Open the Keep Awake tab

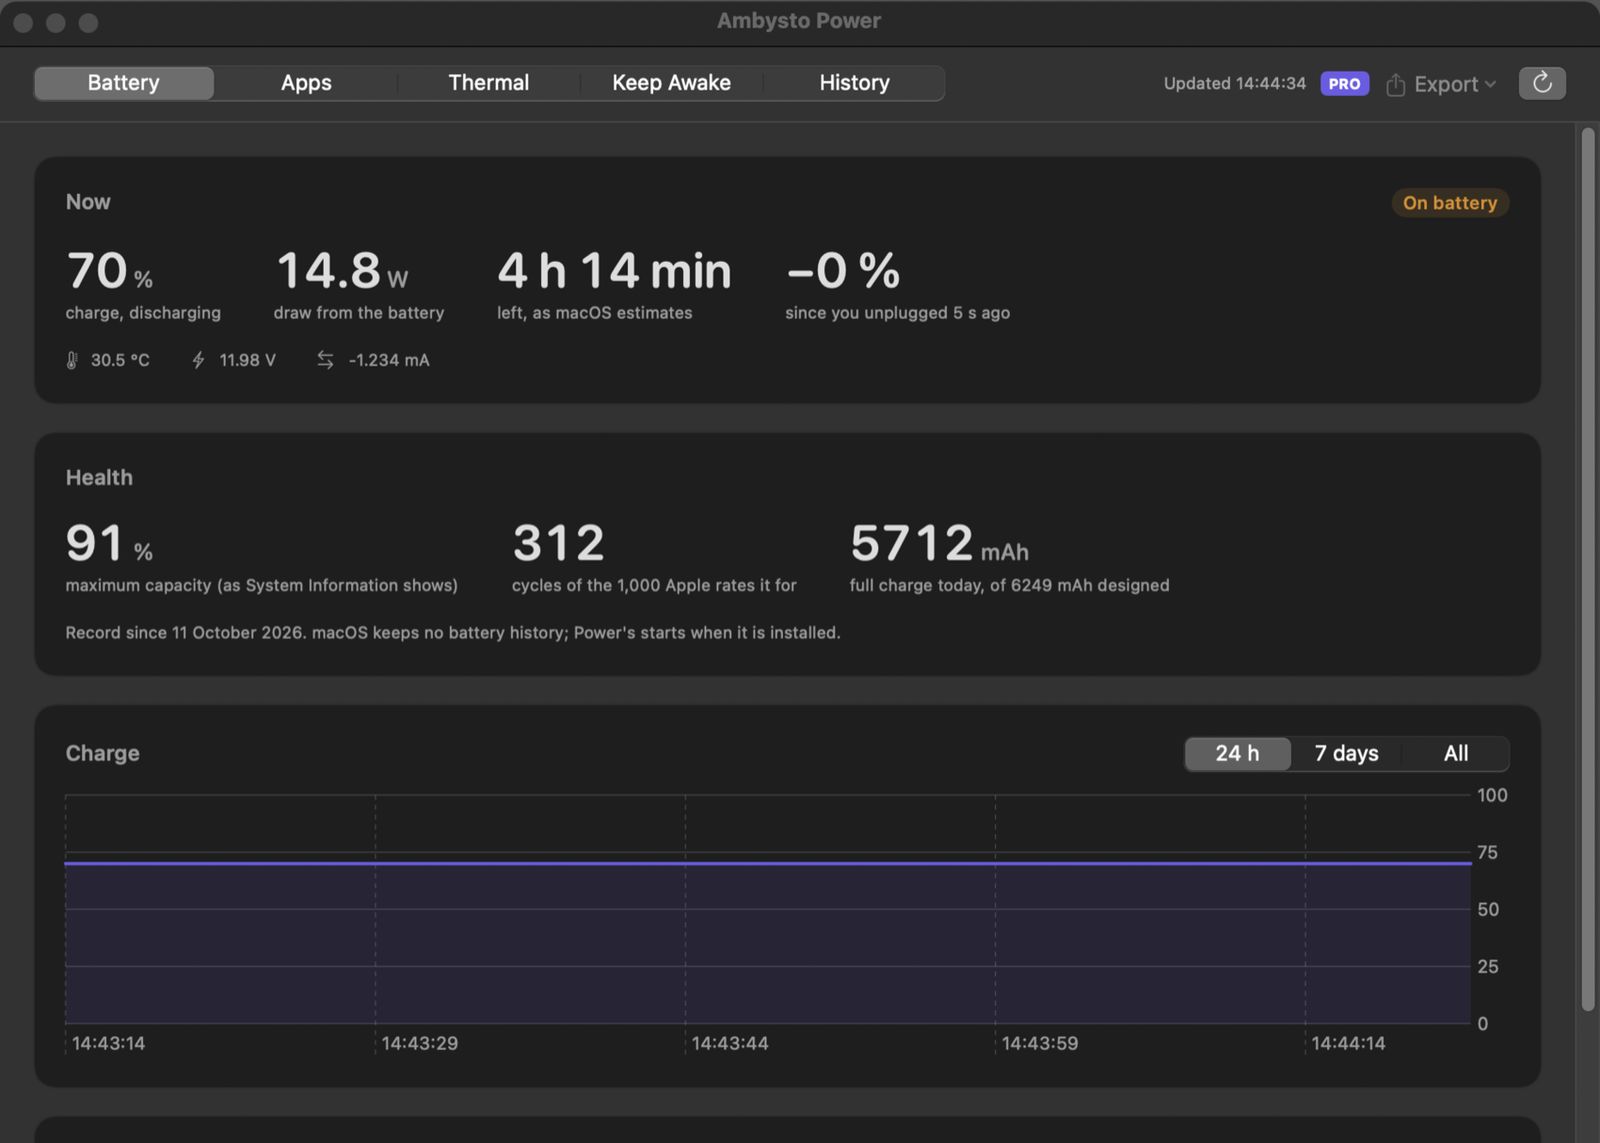pos(671,83)
